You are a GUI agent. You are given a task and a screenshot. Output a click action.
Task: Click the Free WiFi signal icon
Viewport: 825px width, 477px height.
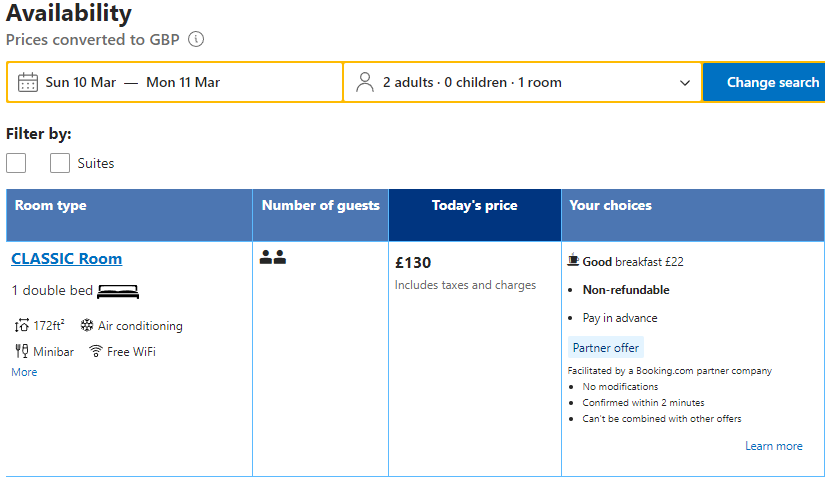(96, 351)
